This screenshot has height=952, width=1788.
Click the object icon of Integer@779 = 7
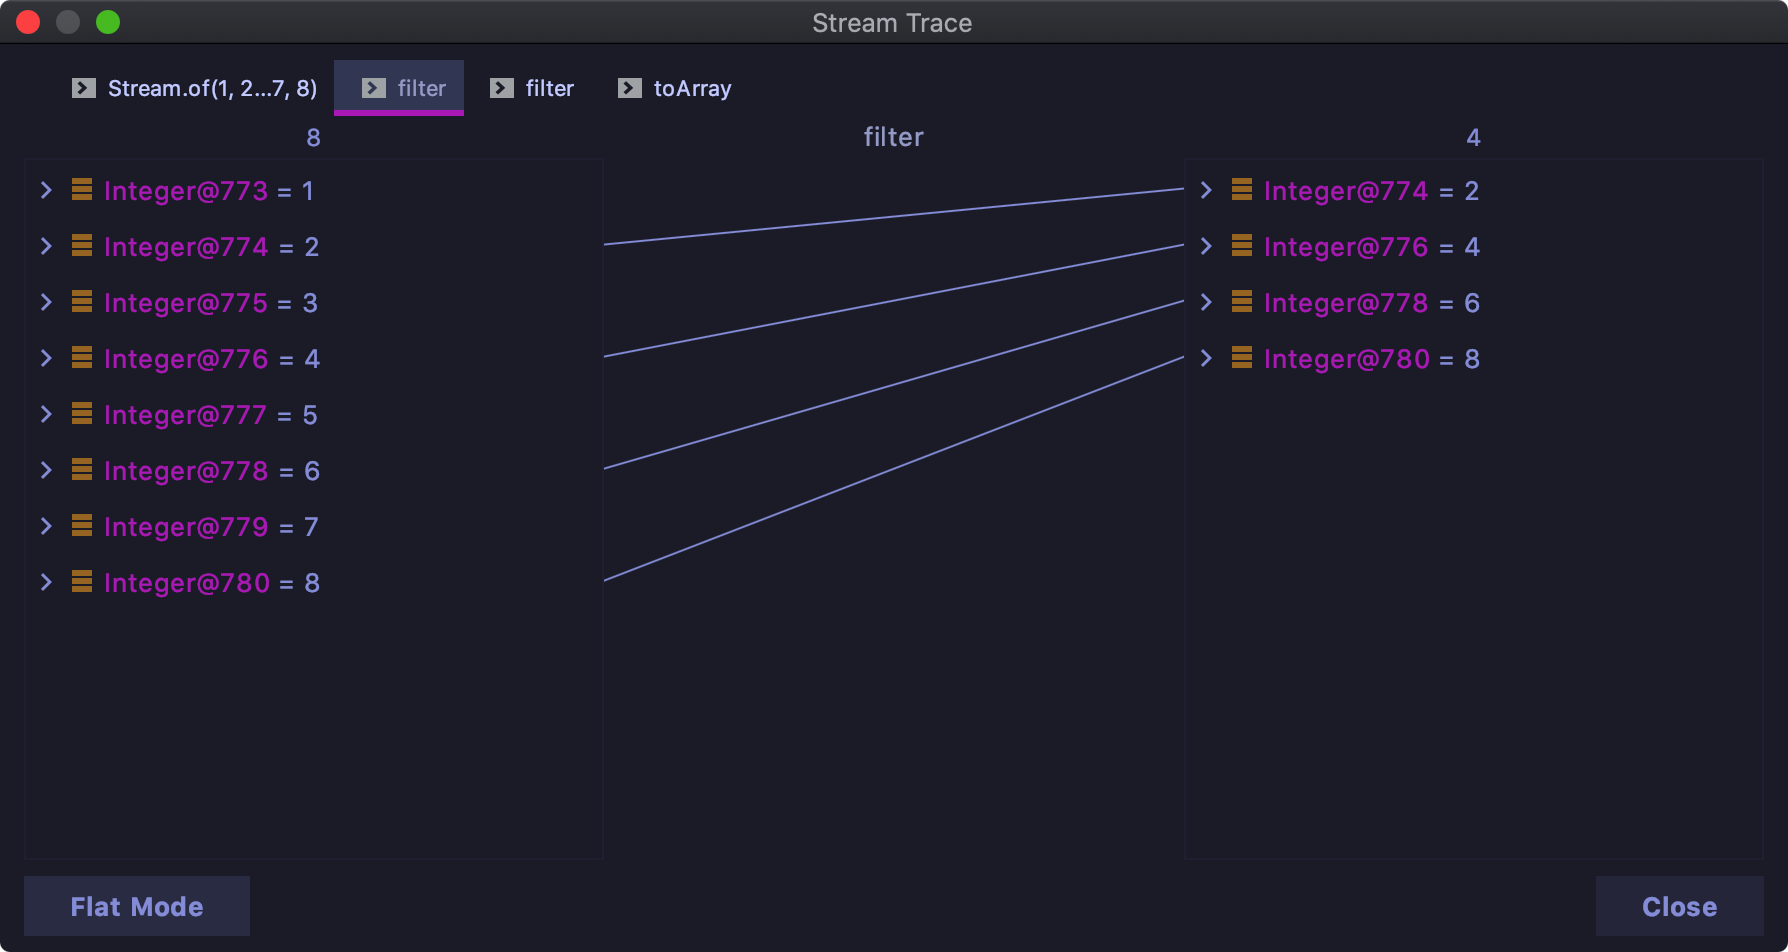tap(82, 526)
